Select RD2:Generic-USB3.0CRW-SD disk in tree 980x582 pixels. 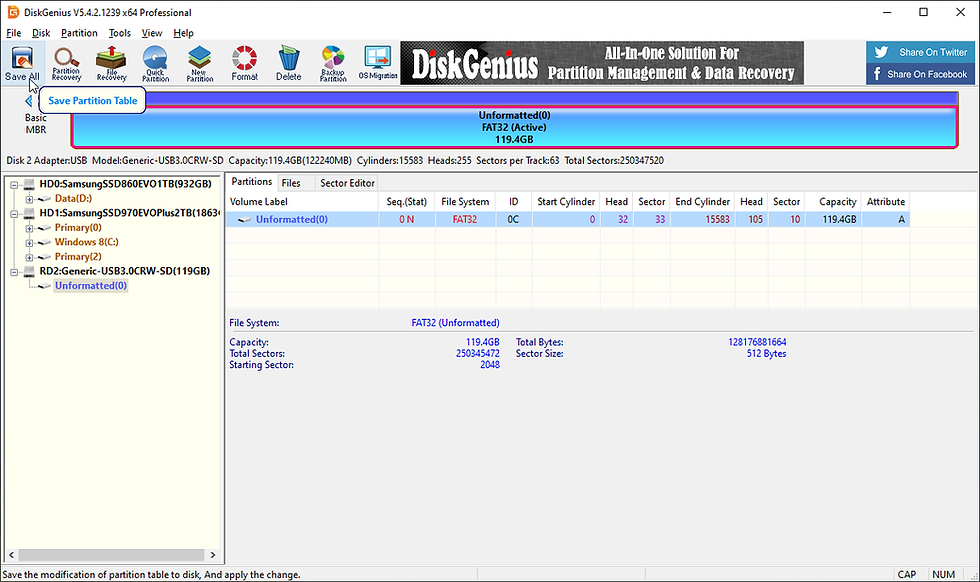pyautogui.click(x=124, y=271)
